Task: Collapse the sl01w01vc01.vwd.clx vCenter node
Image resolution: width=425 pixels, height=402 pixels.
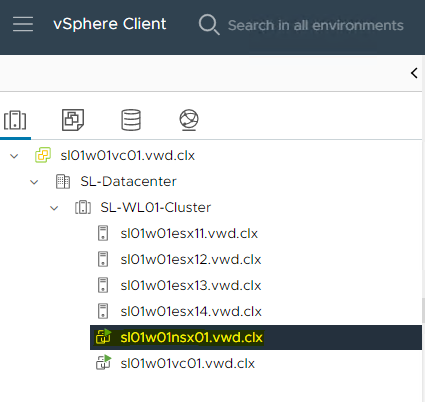Action: (14, 156)
